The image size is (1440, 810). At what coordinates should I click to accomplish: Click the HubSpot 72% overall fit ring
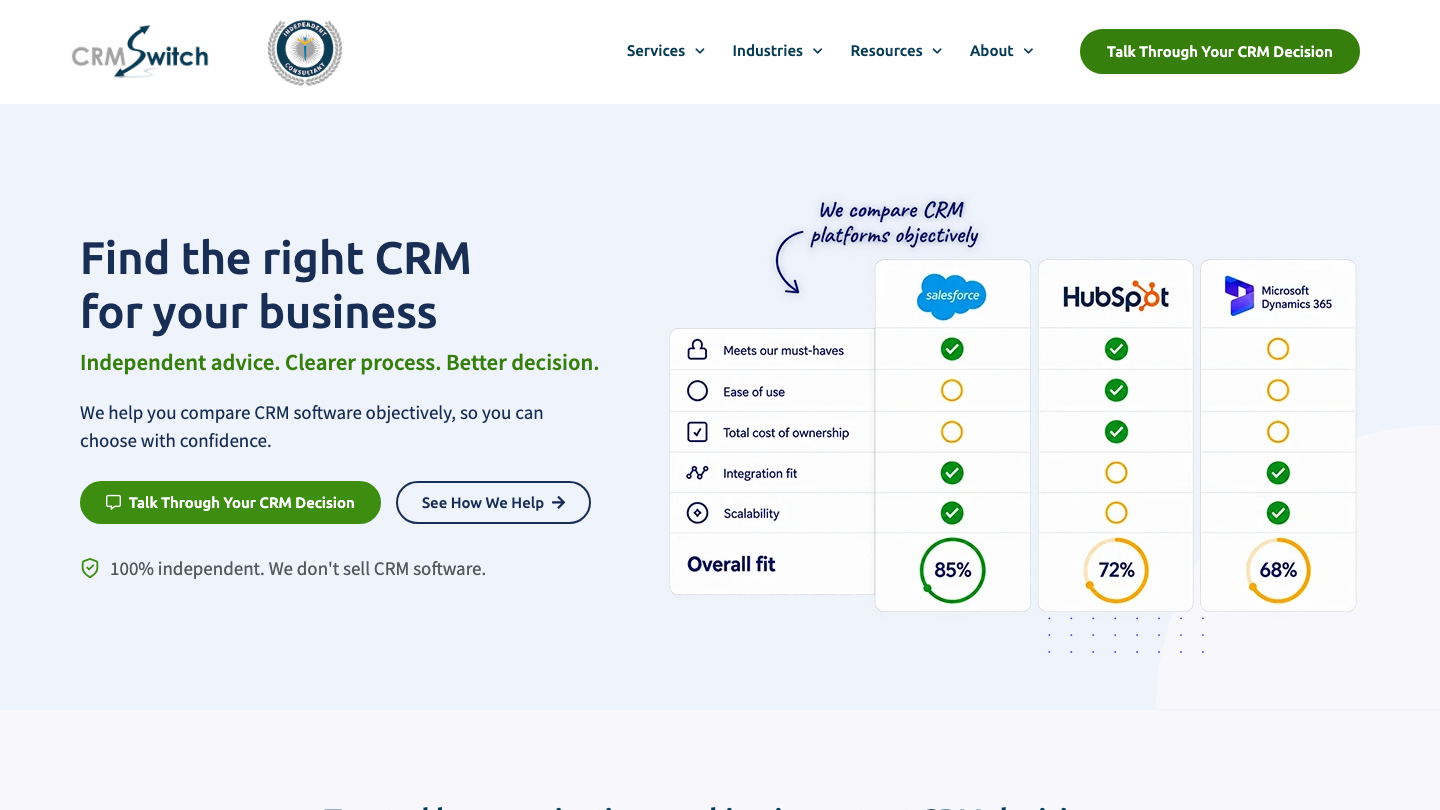click(x=1116, y=570)
